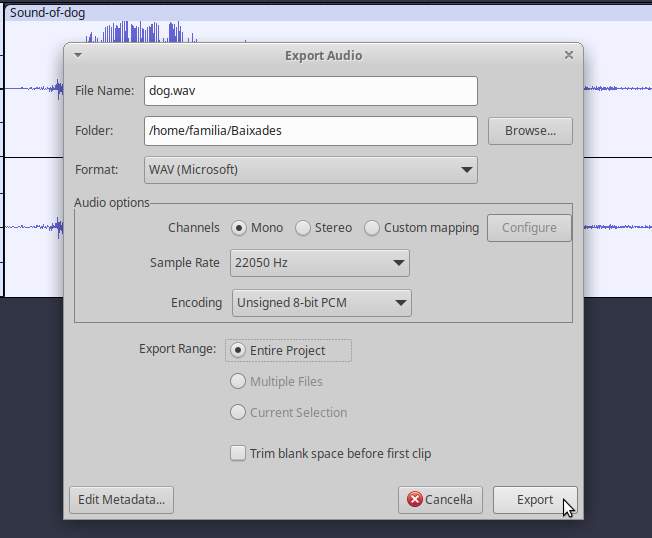Click the Encoding label

pyautogui.click(x=197, y=303)
